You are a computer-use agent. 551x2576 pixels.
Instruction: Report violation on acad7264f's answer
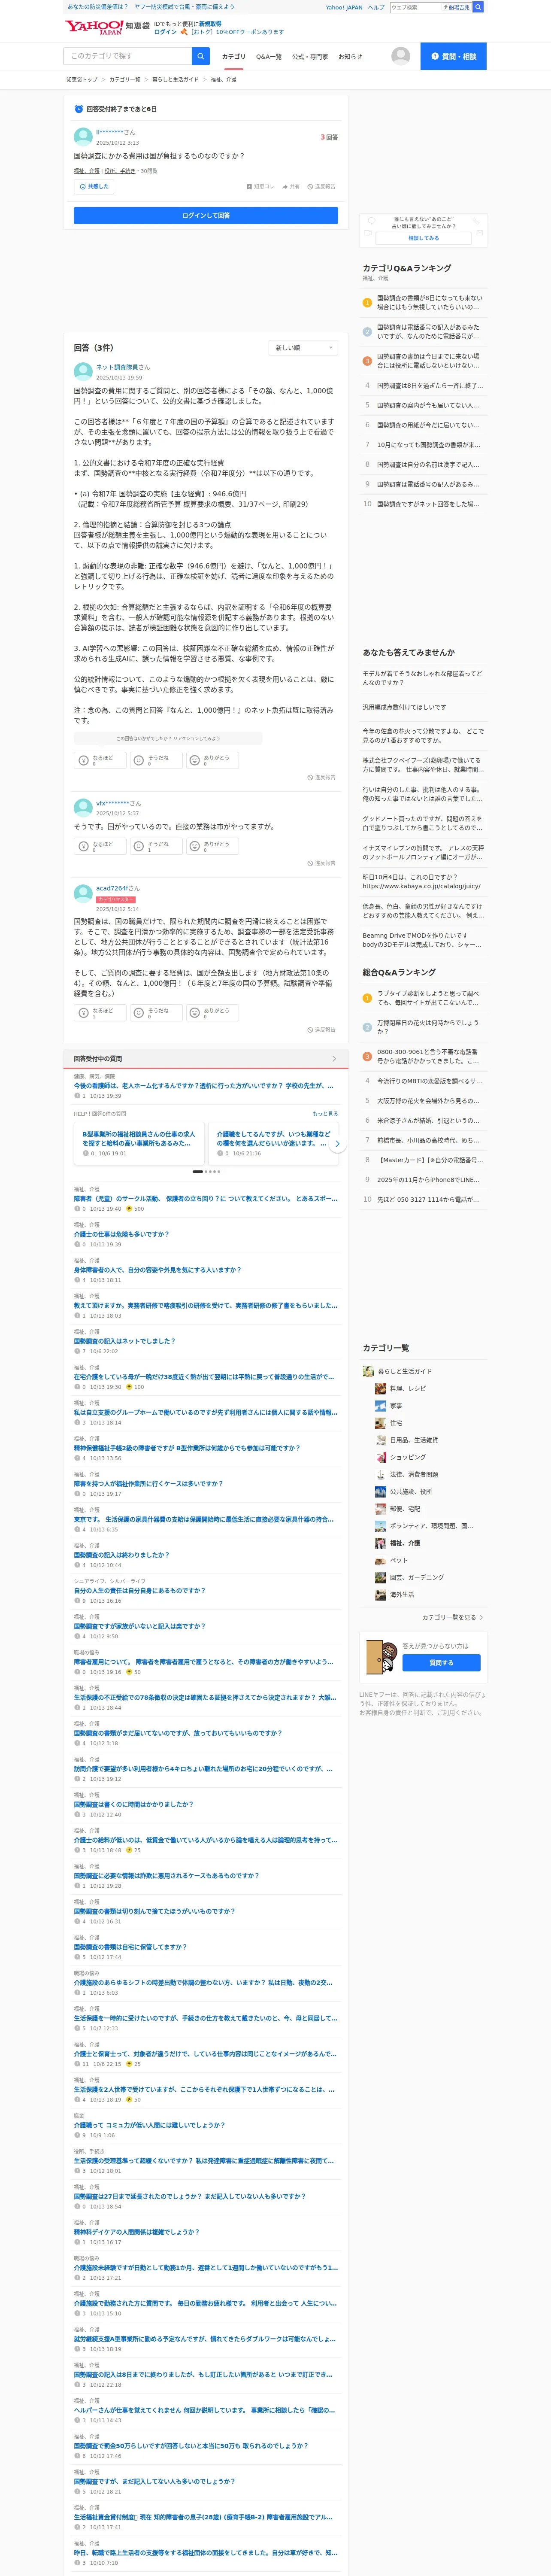(x=321, y=1029)
